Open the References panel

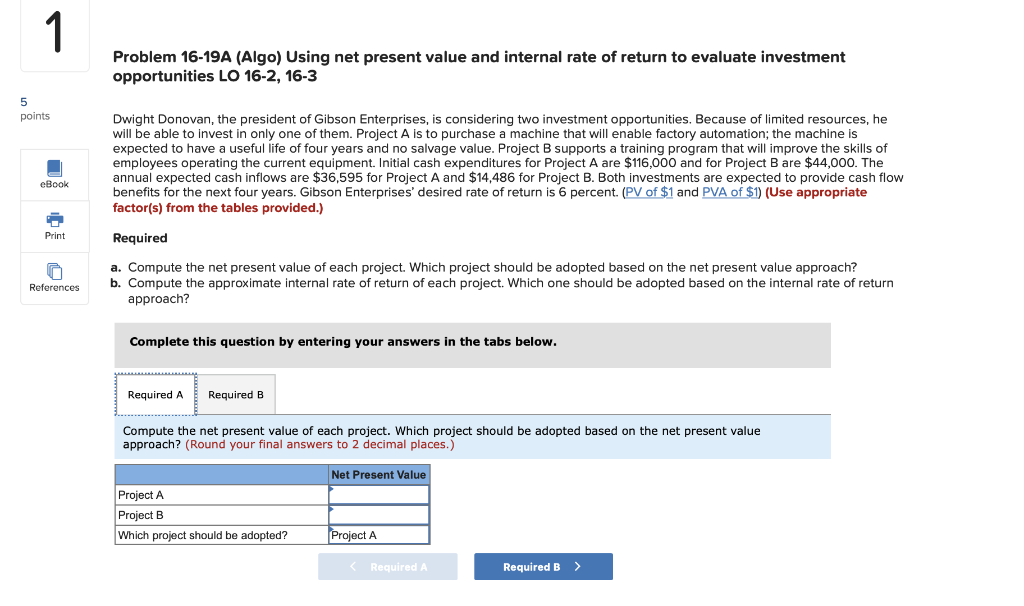[53, 278]
